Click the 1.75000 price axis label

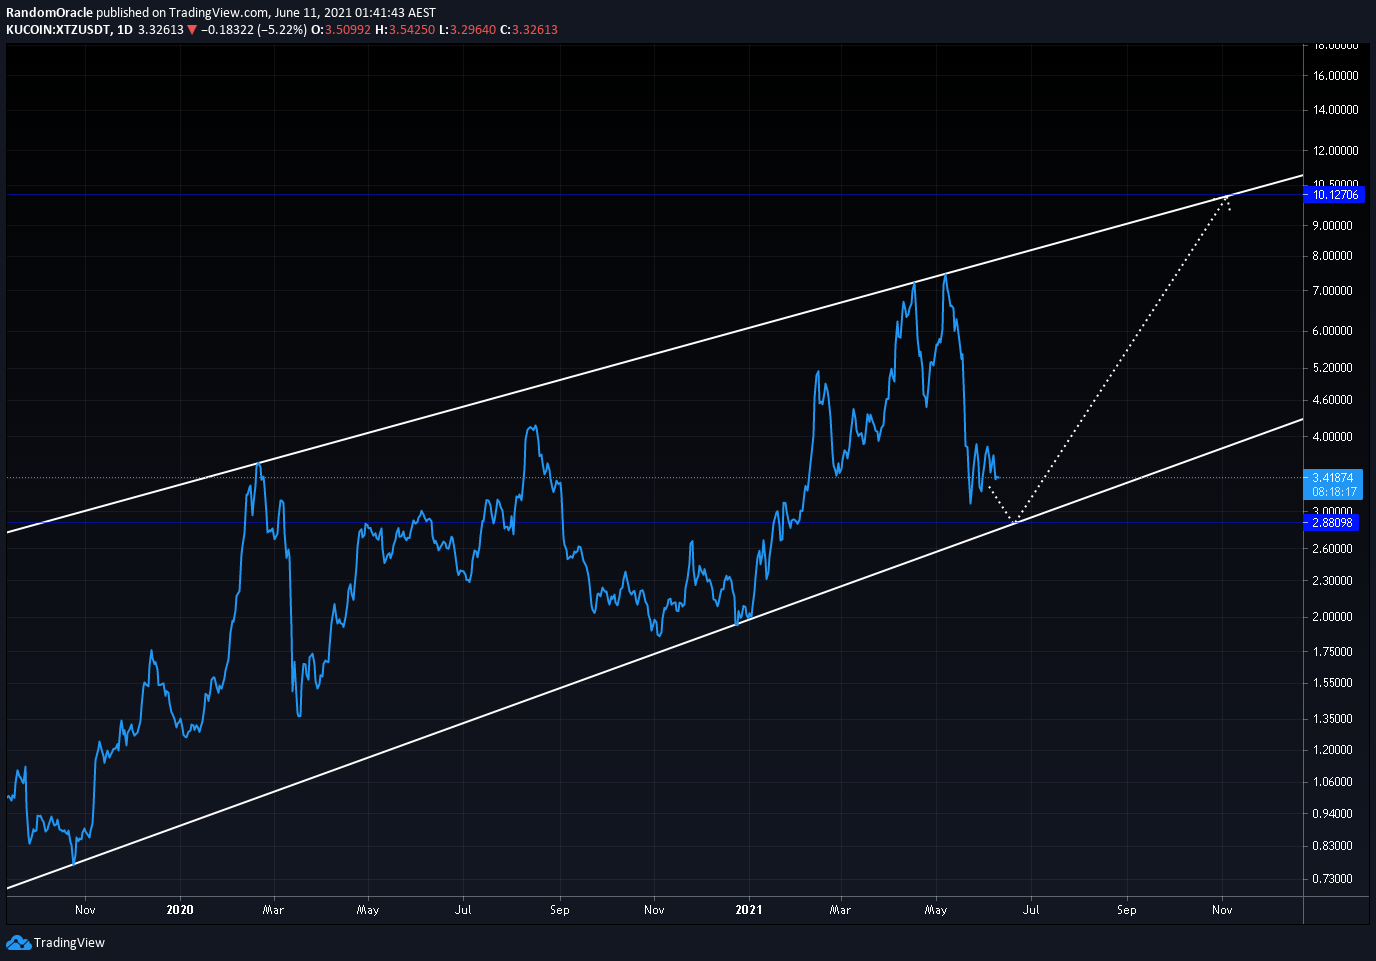point(1333,652)
